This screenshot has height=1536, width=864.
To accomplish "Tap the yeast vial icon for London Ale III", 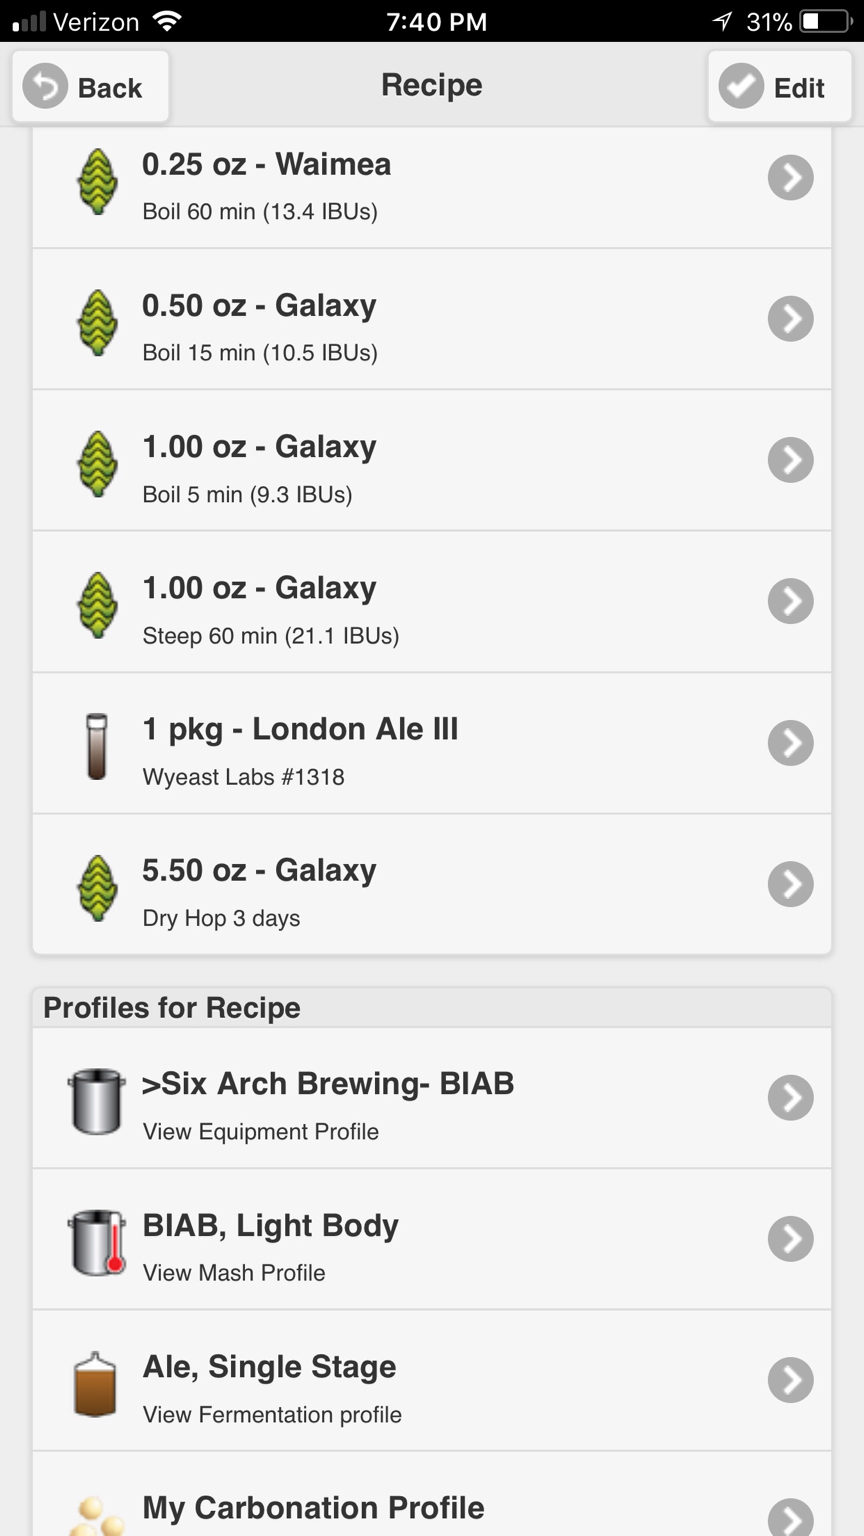I will (x=97, y=746).
